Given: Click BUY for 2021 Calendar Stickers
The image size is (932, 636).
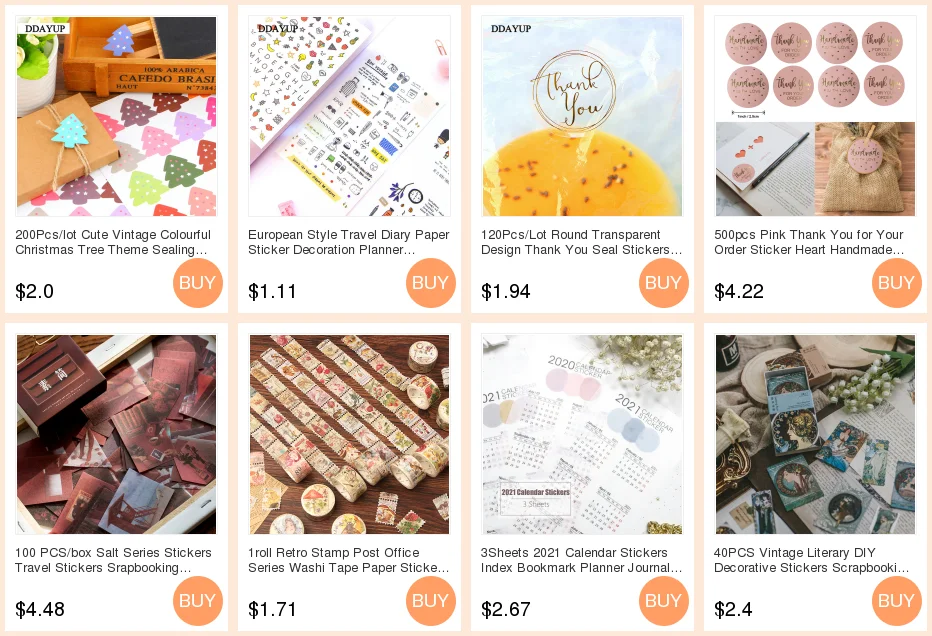Looking at the screenshot, I should tap(664, 601).
